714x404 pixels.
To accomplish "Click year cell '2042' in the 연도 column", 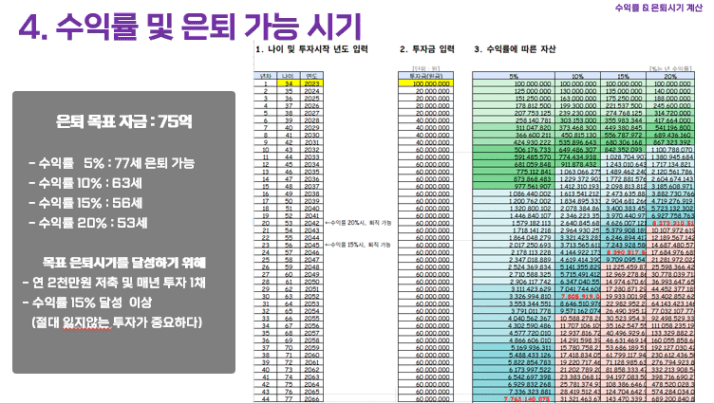I will click(312, 223).
